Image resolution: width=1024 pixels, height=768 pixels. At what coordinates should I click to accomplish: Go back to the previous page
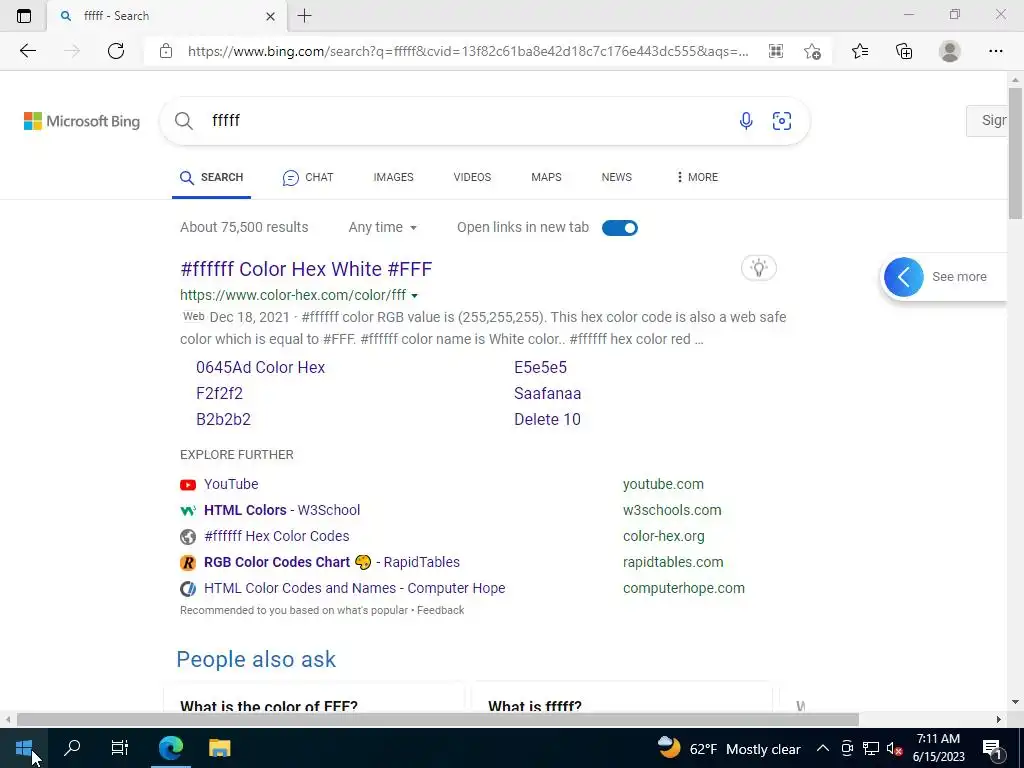point(27,51)
